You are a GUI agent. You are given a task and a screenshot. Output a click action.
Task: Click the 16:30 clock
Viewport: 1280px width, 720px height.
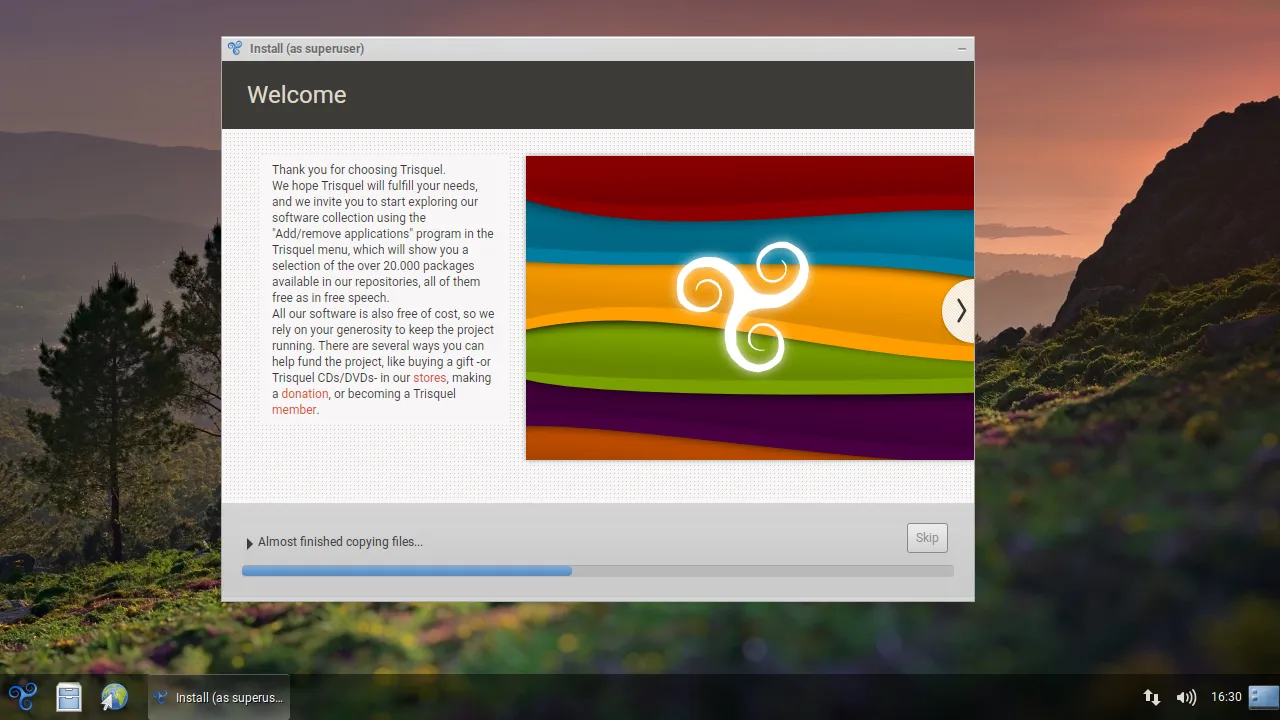tap(1225, 697)
